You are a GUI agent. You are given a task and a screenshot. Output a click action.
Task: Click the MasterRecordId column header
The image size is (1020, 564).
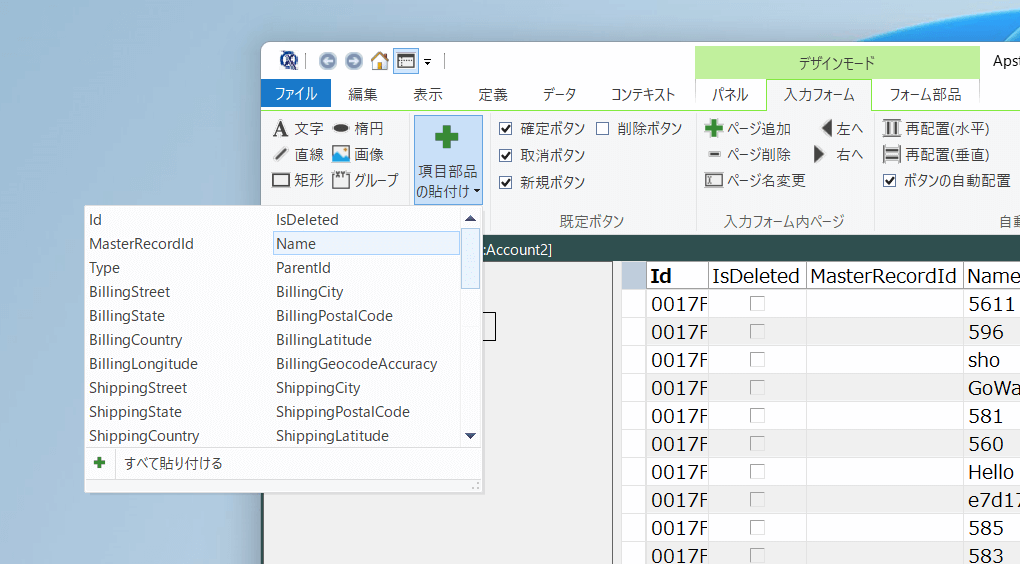(x=884, y=276)
